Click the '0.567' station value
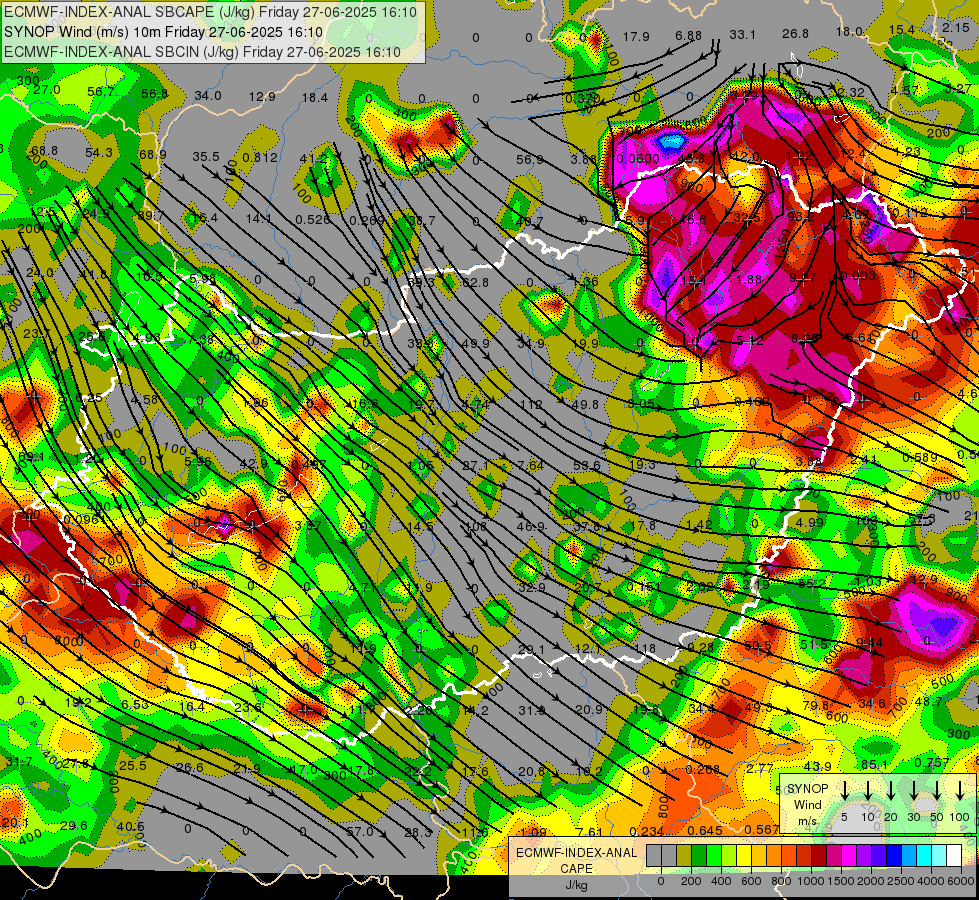979x900 pixels. (762, 829)
